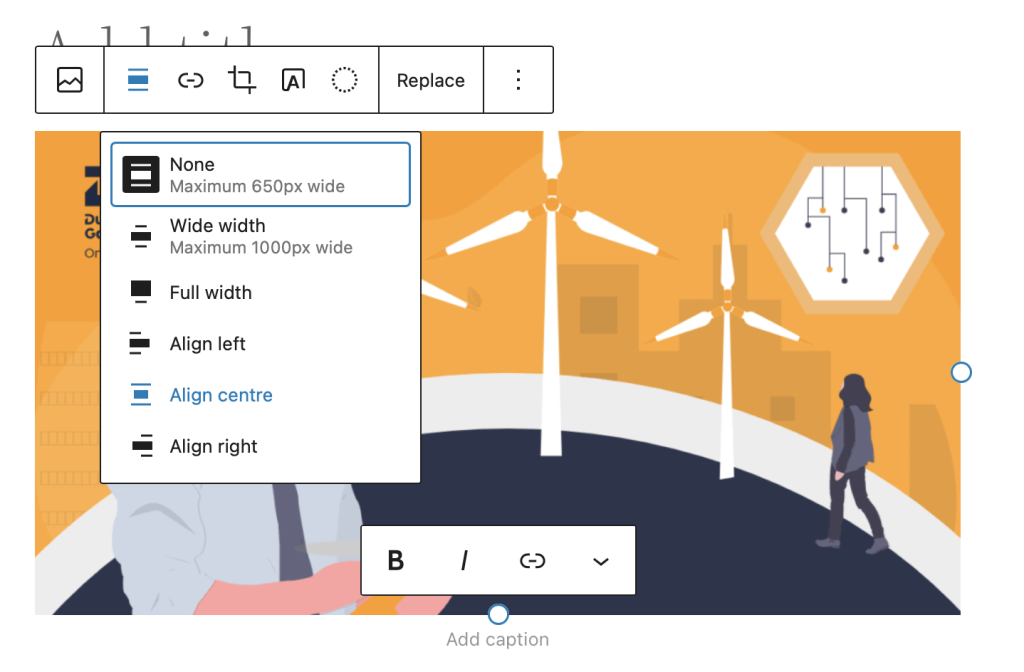Image resolution: width=1024 pixels, height=672 pixels.
Task: Select the Crop tool icon
Action: pyautogui.click(x=241, y=79)
